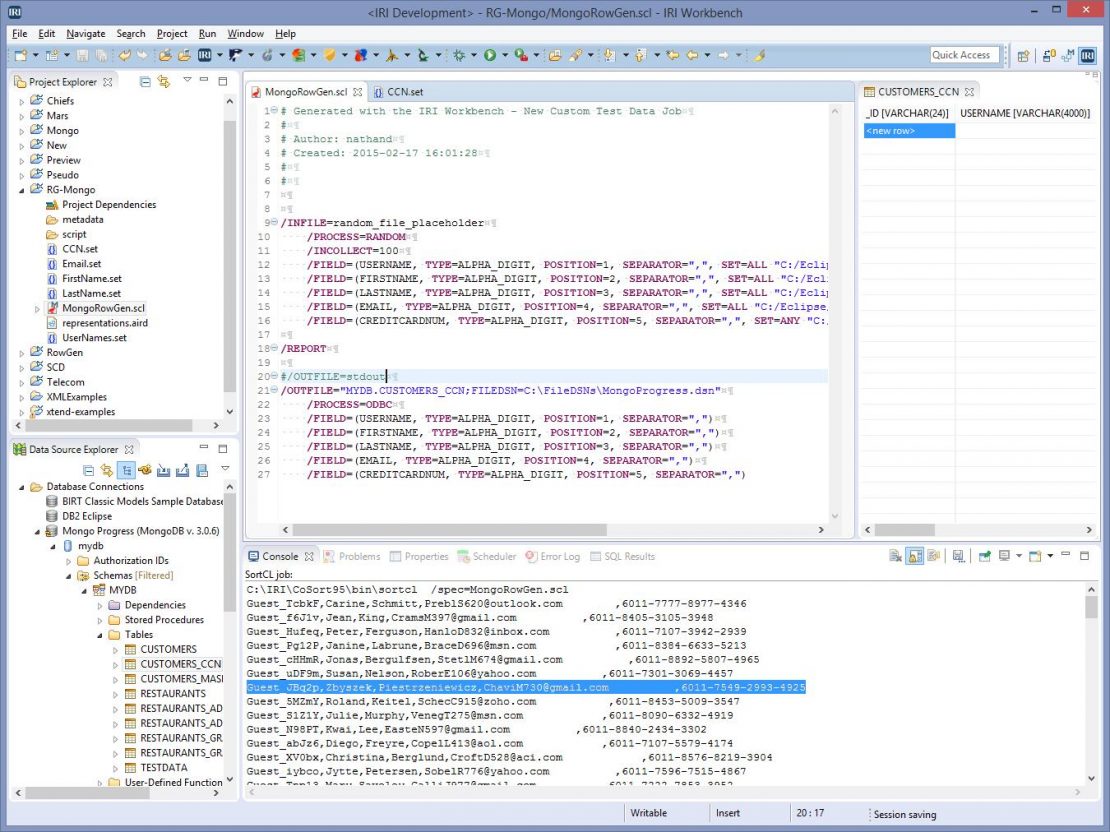Switch to the CCN.set editor tab
Image resolution: width=1110 pixels, height=832 pixels.
tap(398, 92)
